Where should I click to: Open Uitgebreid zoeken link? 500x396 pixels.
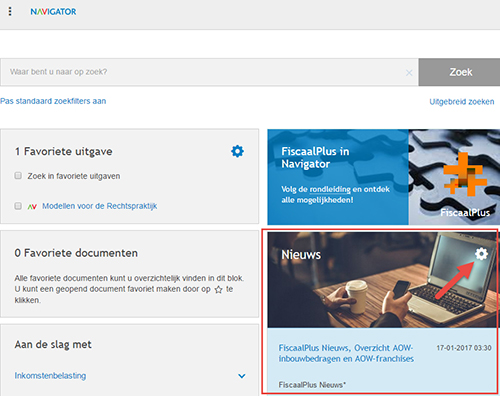(462, 102)
